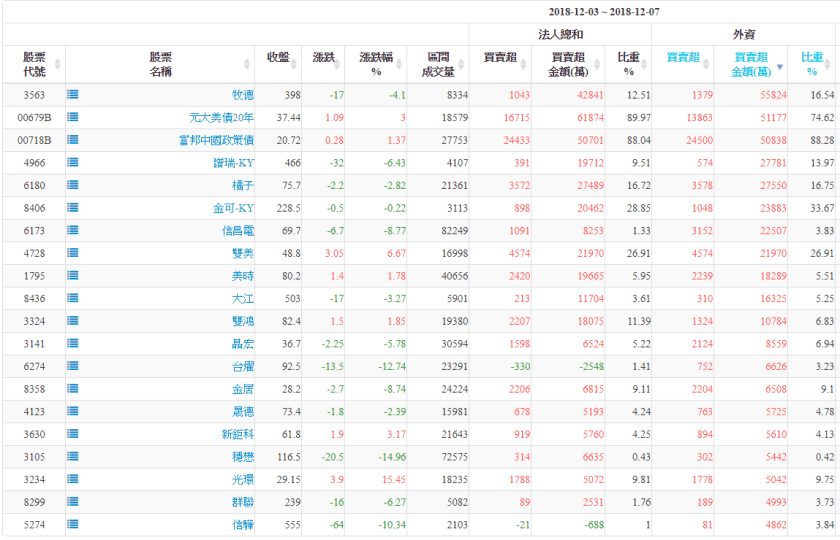The height and width of the screenshot is (540, 840).
Task: Open the list icon for 信昌電
Action: pos(73,230)
